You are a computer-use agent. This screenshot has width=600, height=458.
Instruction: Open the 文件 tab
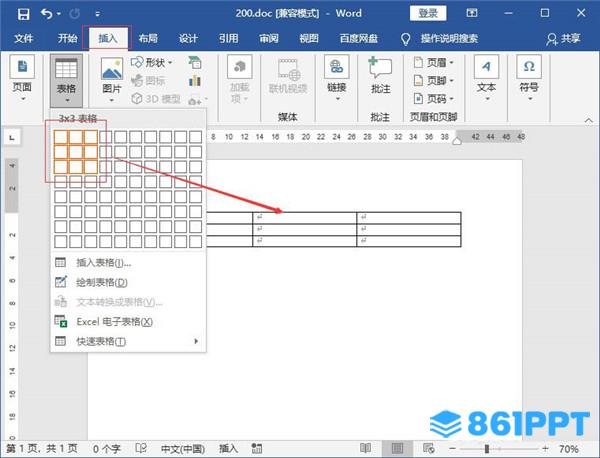(x=24, y=38)
